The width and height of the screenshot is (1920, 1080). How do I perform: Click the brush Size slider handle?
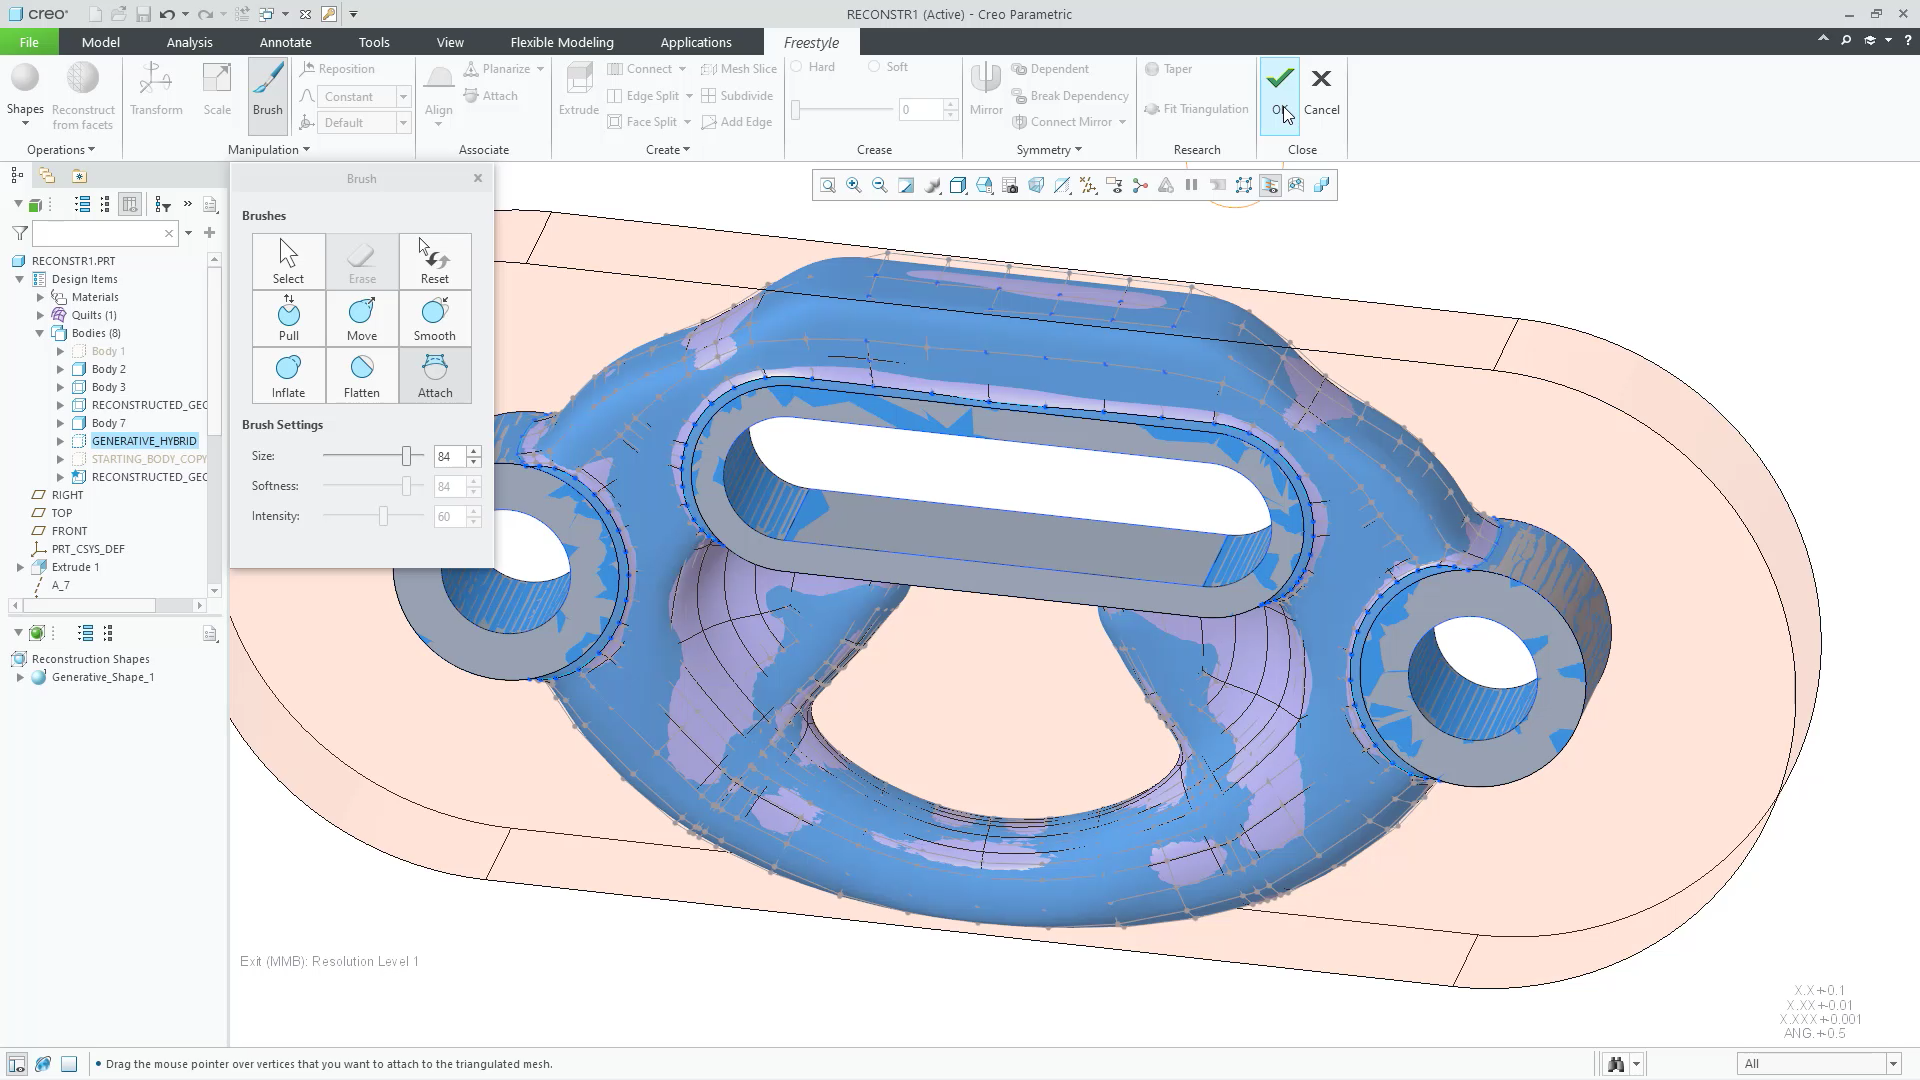coord(407,456)
